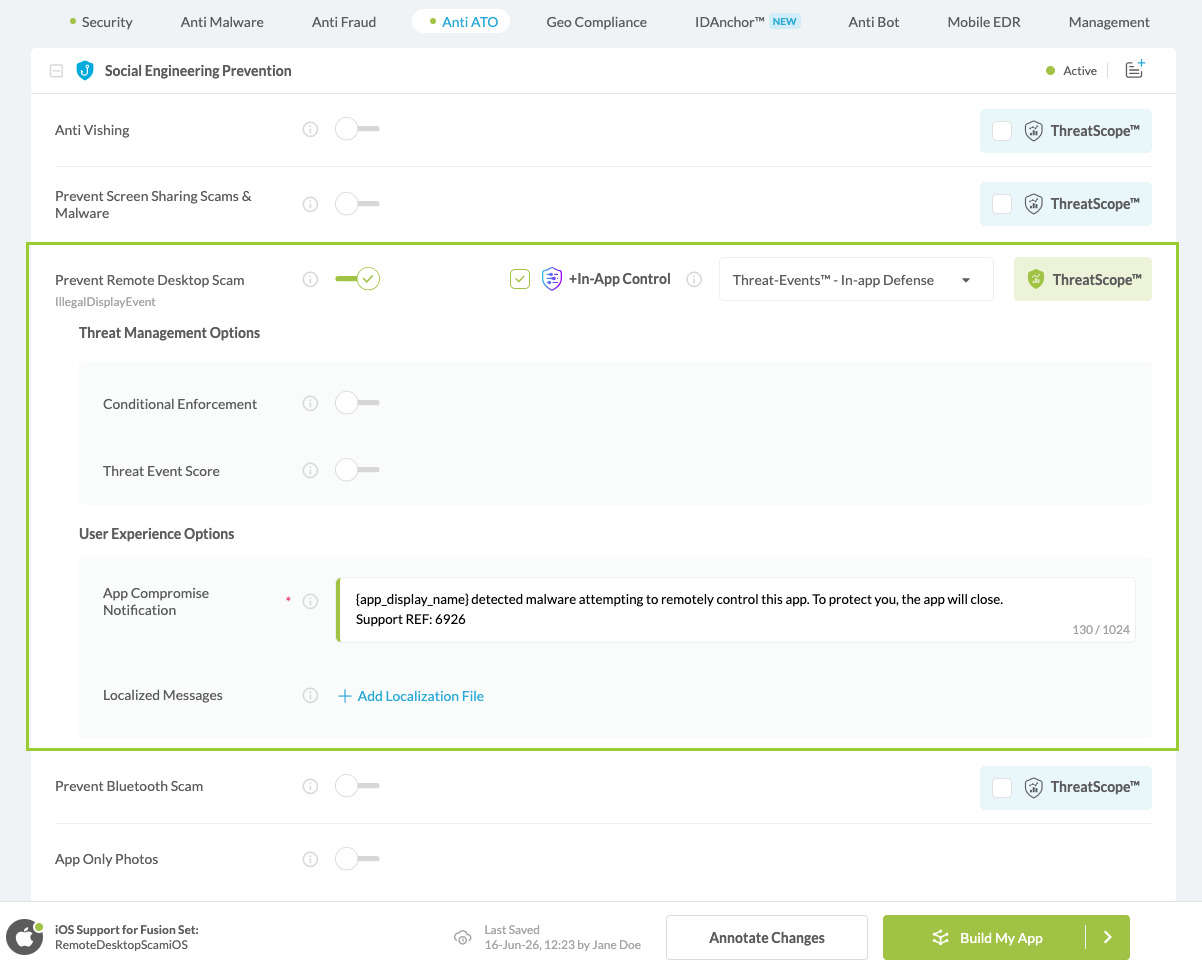The image size is (1202, 968).
Task: Click the User Experience Options heading
Action: tap(156, 534)
